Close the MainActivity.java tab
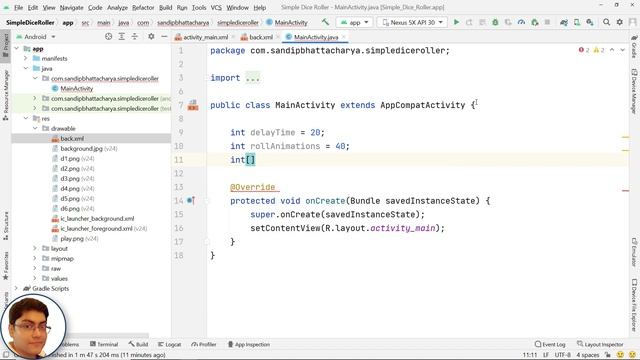Image resolution: width=640 pixels, height=360 pixels. [343, 37]
